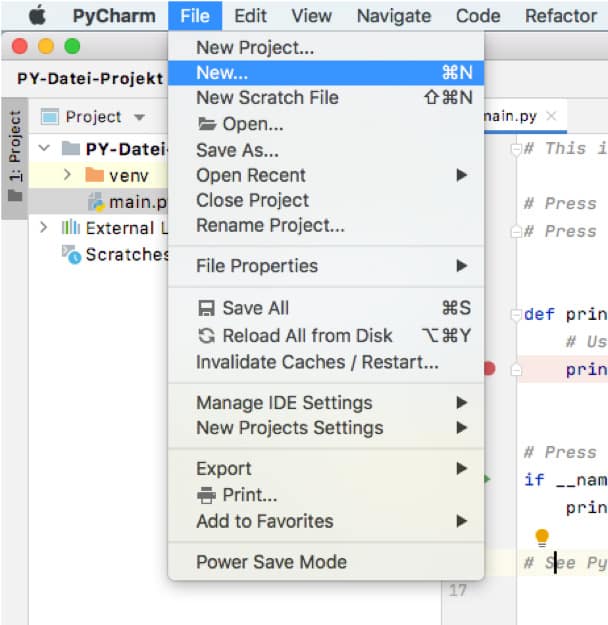608x625 pixels.
Task: Choose Save As... menu entry
Action: [x=326, y=150]
